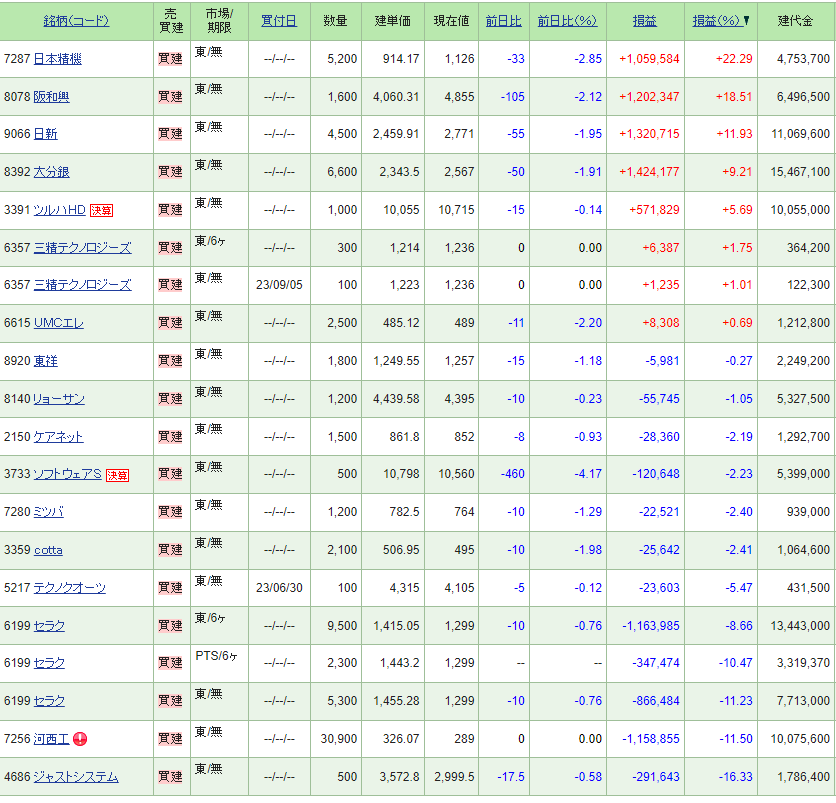The width and height of the screenshot is (836, 803).
Task: Select the ケアネット link
Action: pos(59,437)
